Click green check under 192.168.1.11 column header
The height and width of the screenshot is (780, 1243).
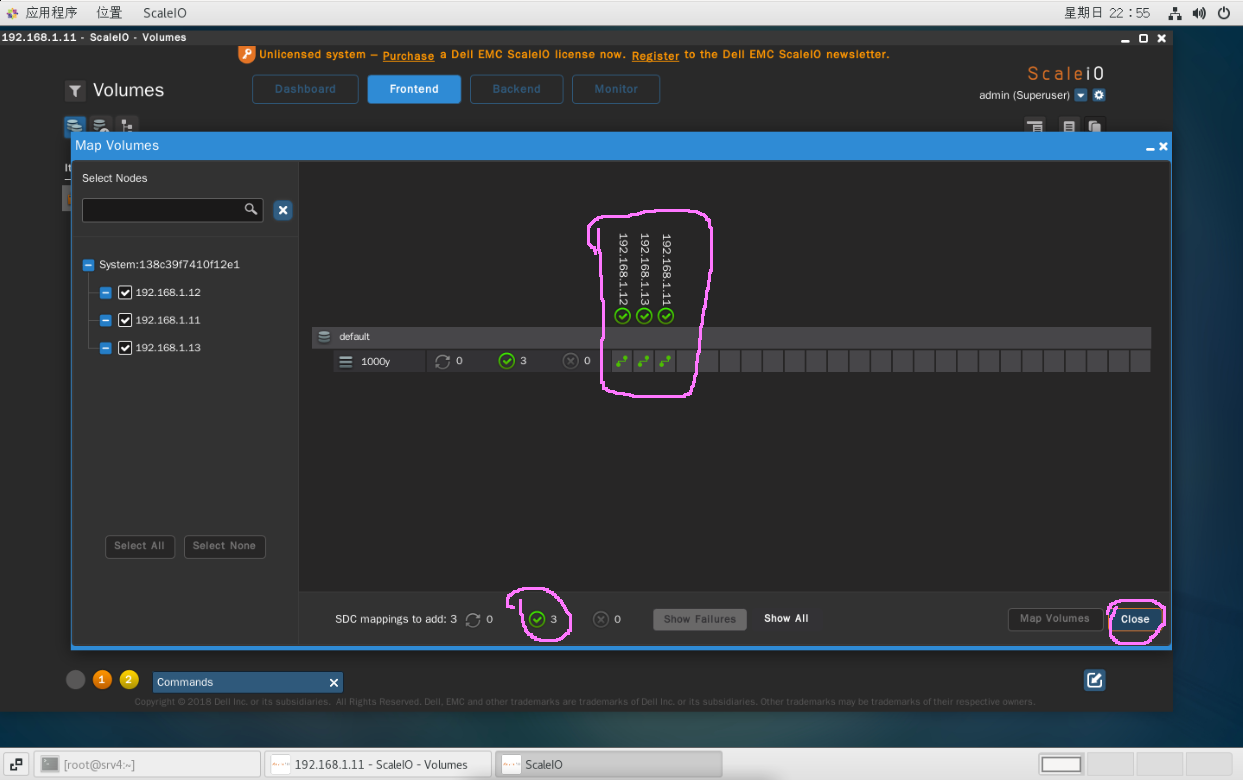click(x=666, y=316)
